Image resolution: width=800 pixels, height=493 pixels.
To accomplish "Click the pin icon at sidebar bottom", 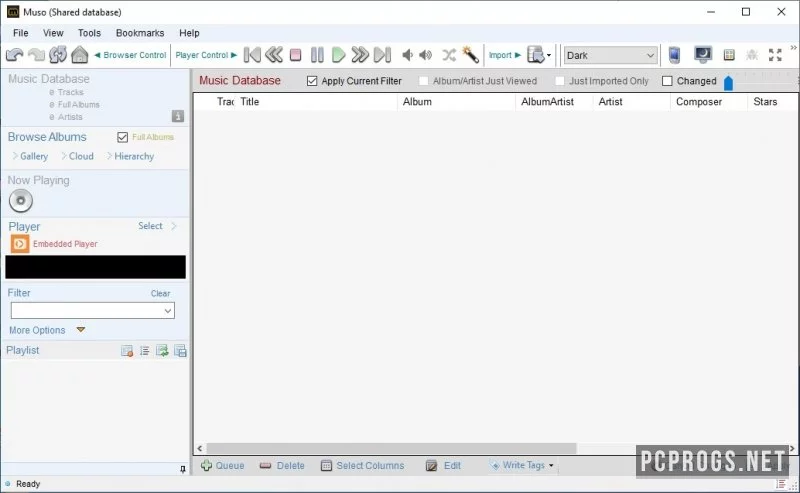I will [183, 469].
